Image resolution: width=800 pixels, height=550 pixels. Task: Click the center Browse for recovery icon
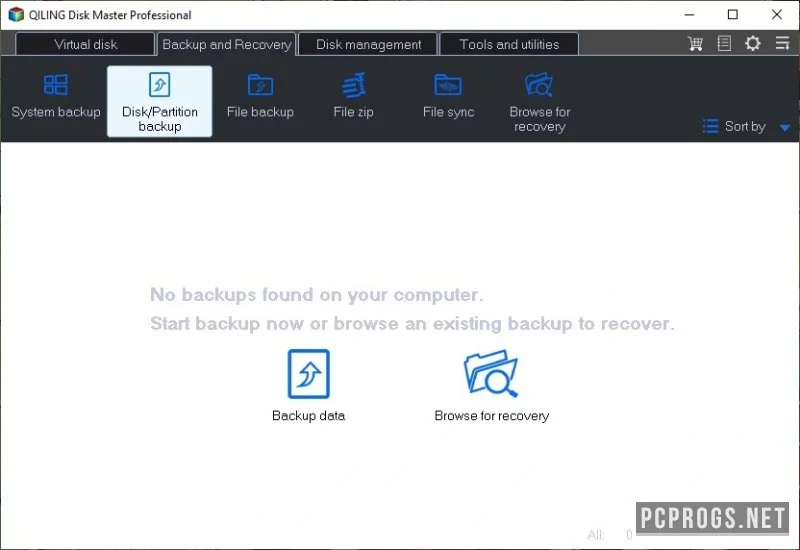pyautogui.click(x=491, y=373)
